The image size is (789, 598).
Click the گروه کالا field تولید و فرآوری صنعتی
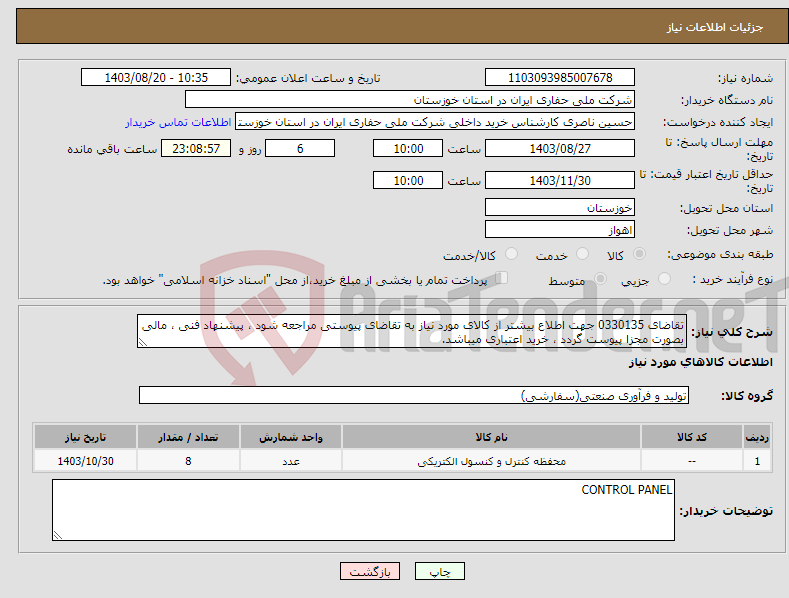tap(414, 395)
